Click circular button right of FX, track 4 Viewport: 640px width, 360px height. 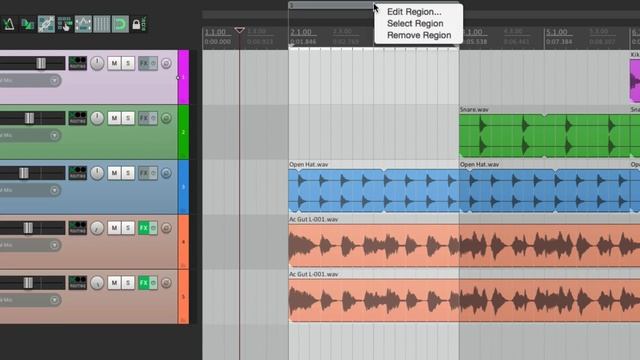tap(166, 228)
